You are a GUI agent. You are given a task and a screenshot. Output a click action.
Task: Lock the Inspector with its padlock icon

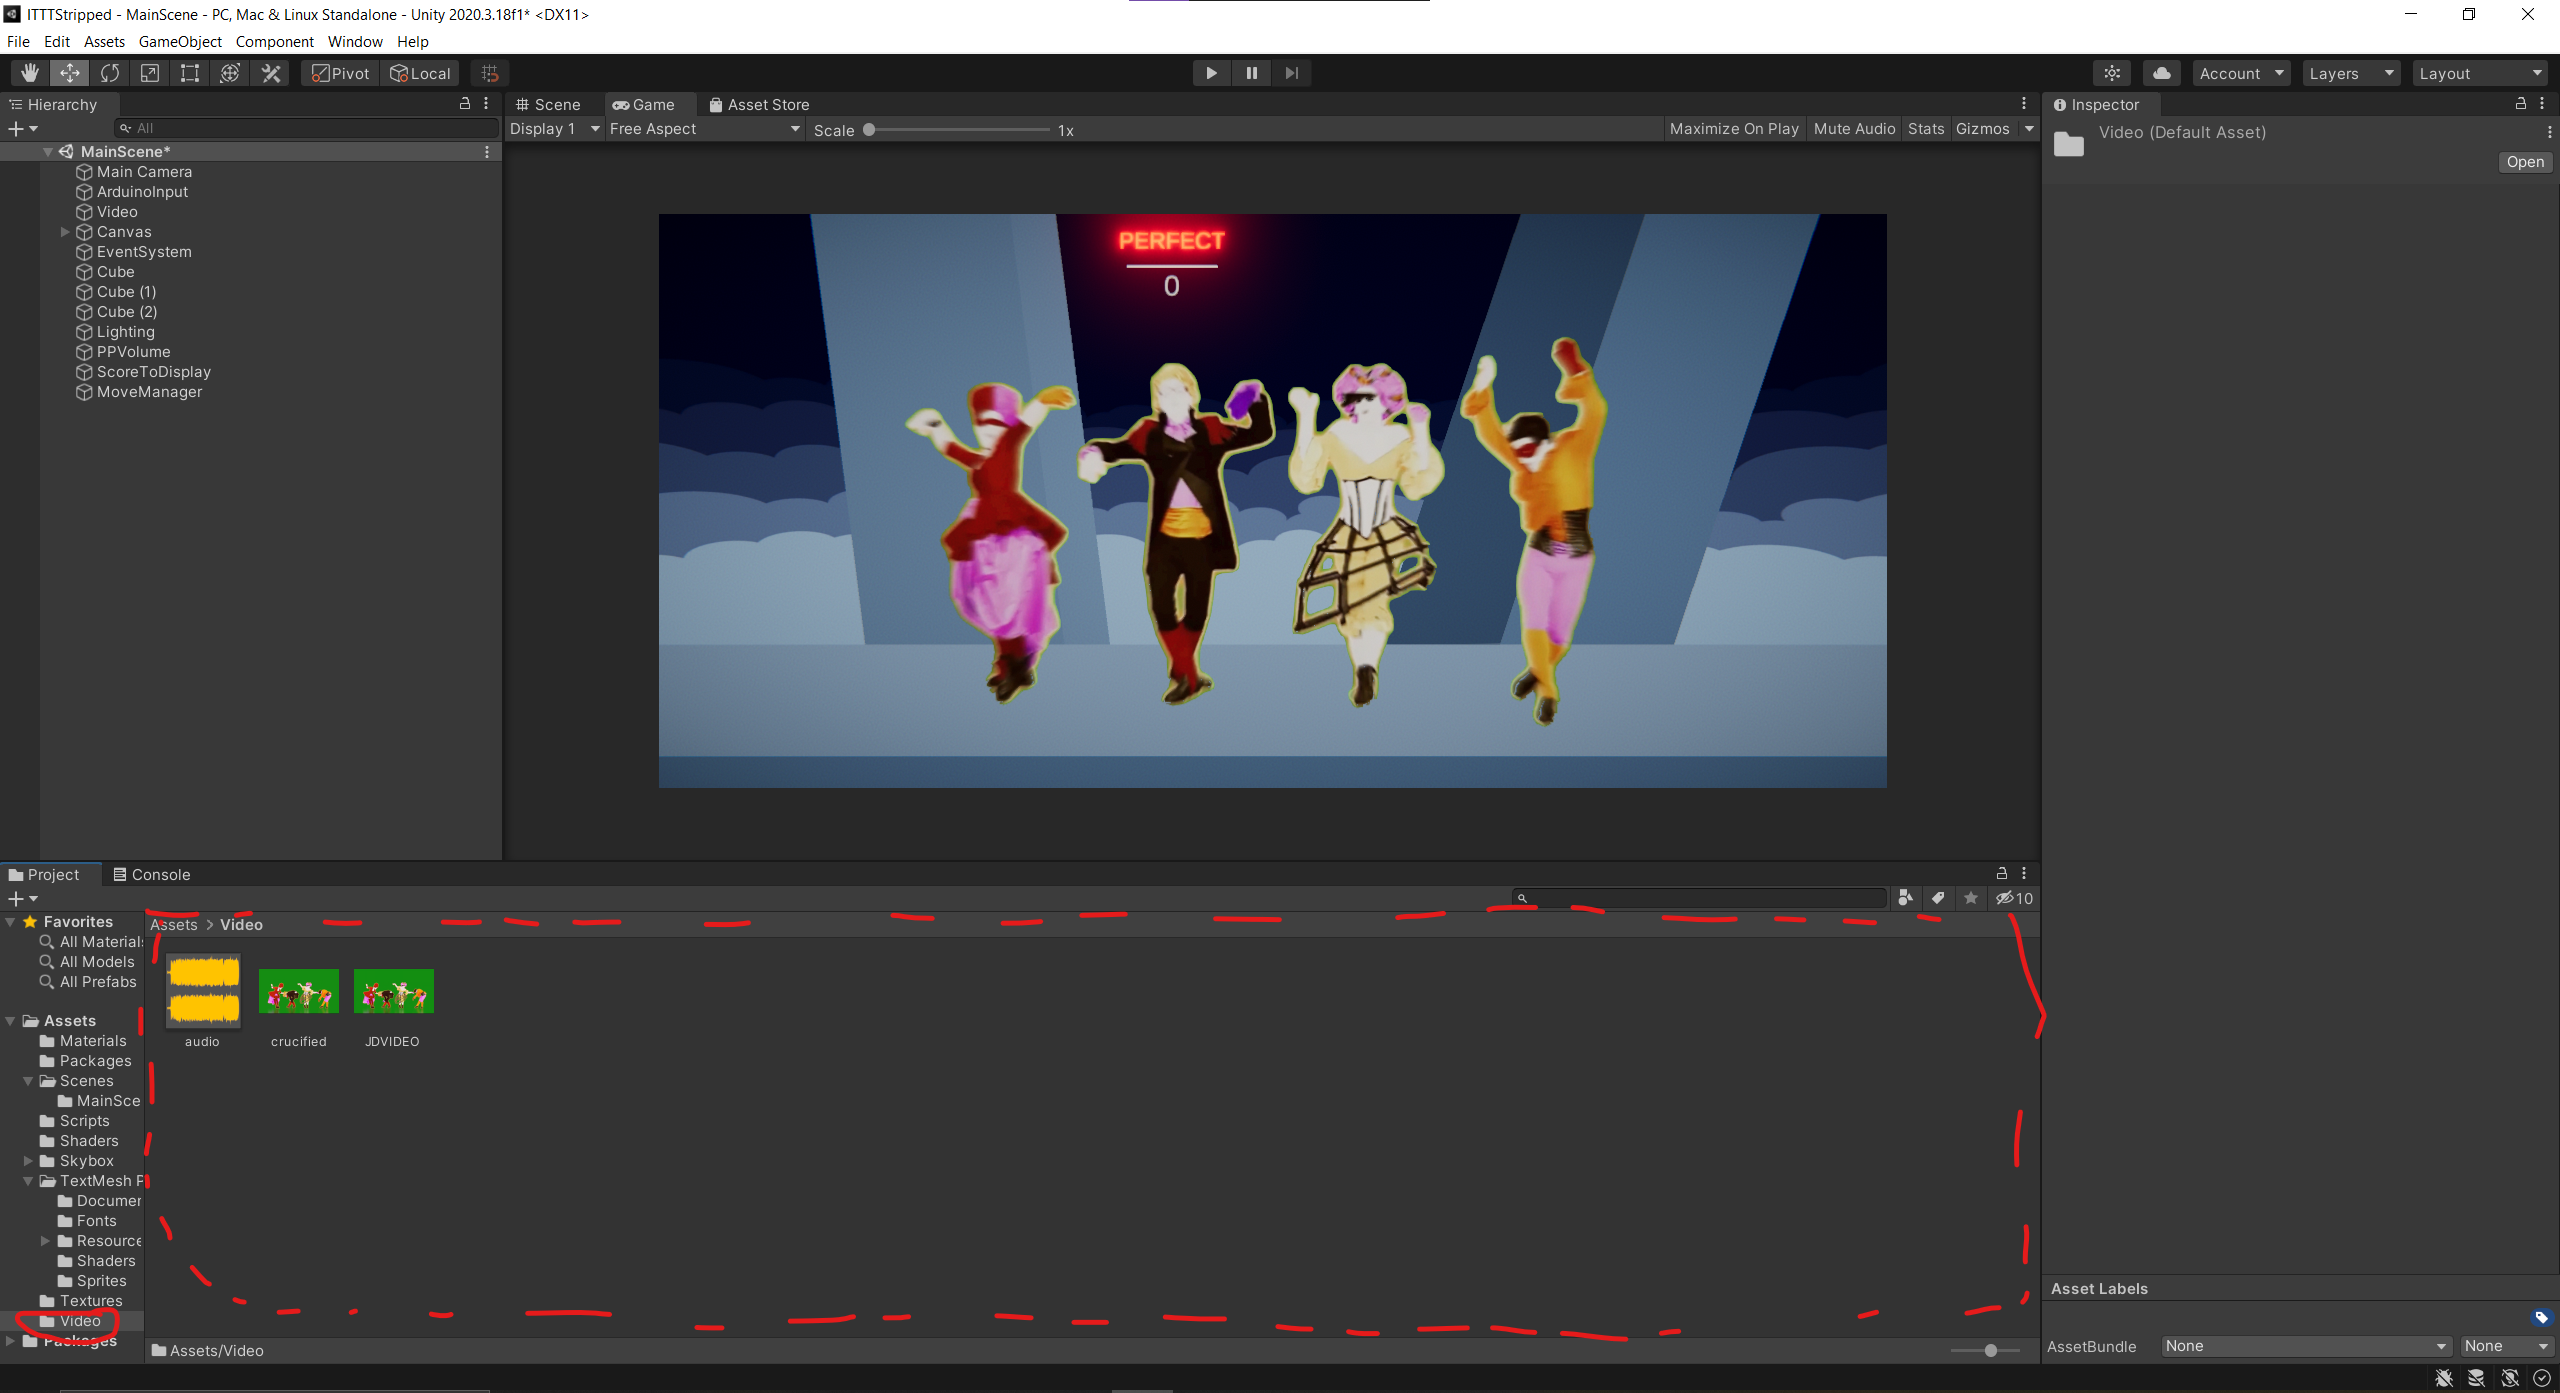coord(2521,104)
